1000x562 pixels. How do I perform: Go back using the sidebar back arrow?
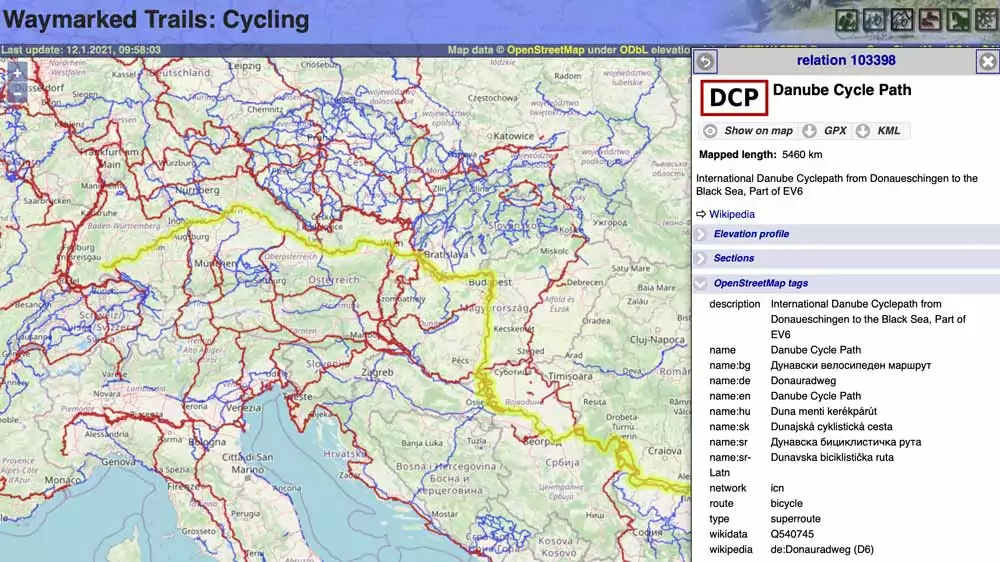pos(705,61)
